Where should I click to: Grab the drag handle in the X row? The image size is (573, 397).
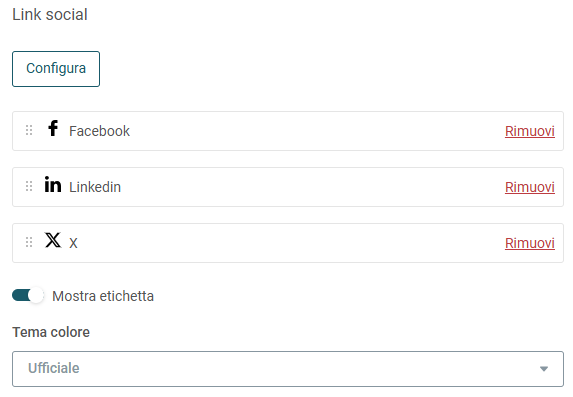coord(29,242)
